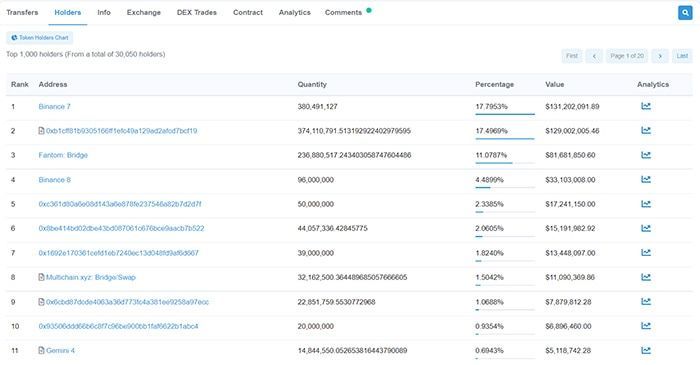The height and width of the screenshot is (365, 700).
Task: Click quantity value 380,491,127
Action: 317,107
